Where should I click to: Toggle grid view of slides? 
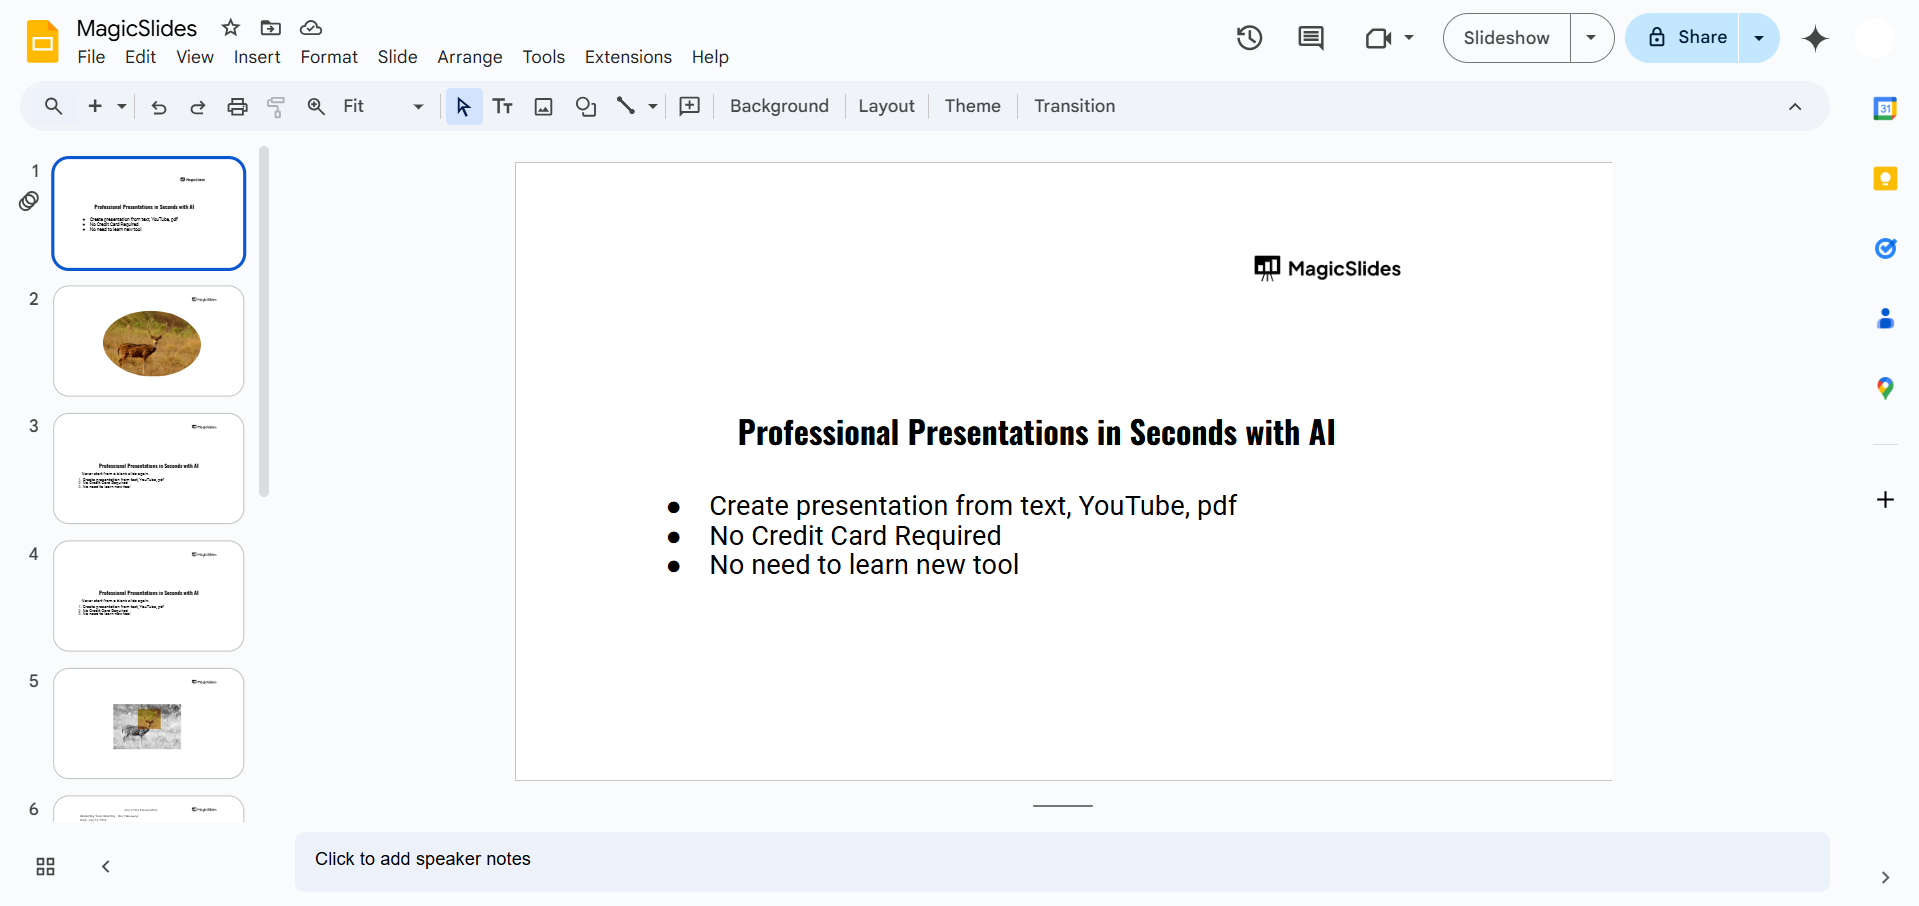[45, 867]
